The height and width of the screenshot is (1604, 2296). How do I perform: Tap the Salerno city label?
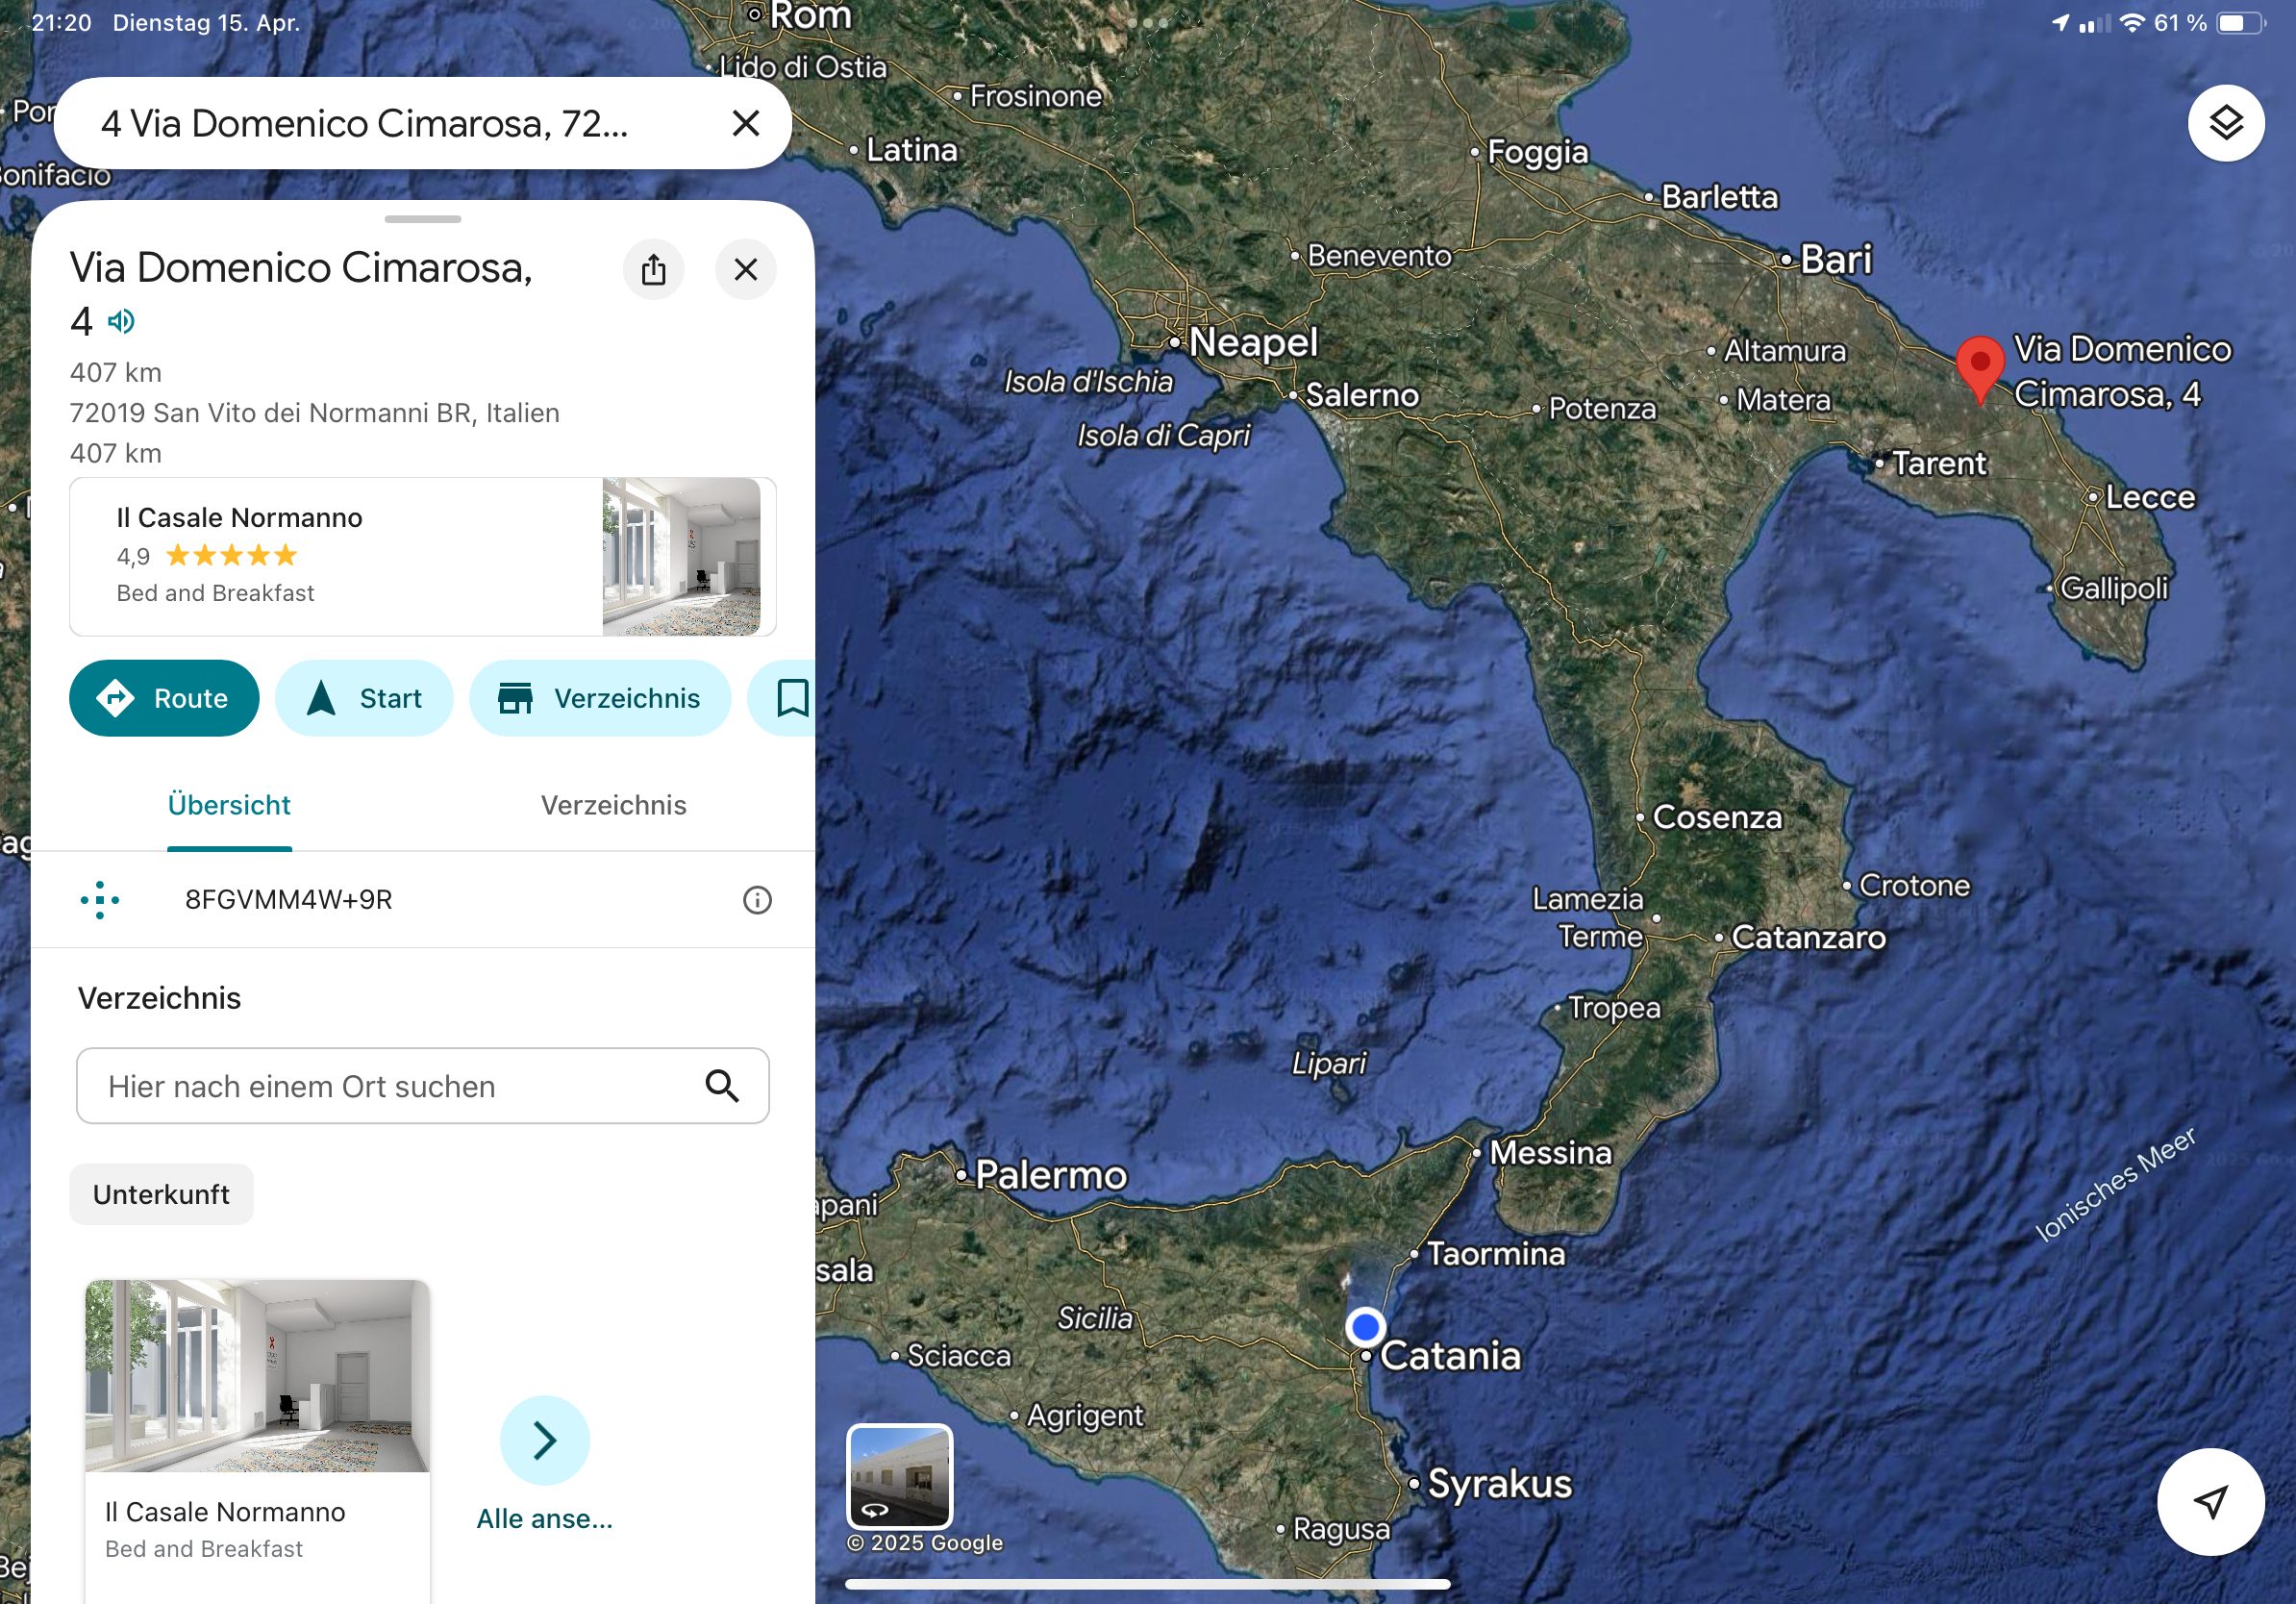[x=1362, y=395]
